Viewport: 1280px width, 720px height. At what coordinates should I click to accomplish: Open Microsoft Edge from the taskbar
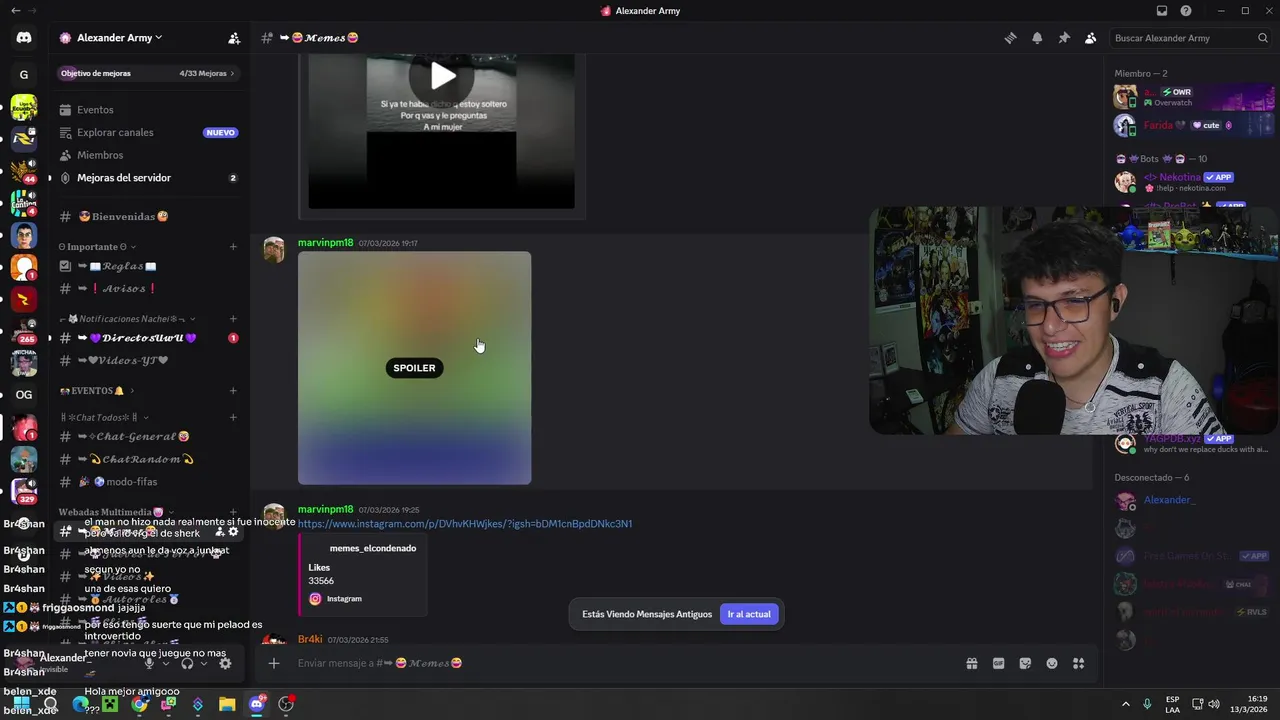tap(80, 704)
